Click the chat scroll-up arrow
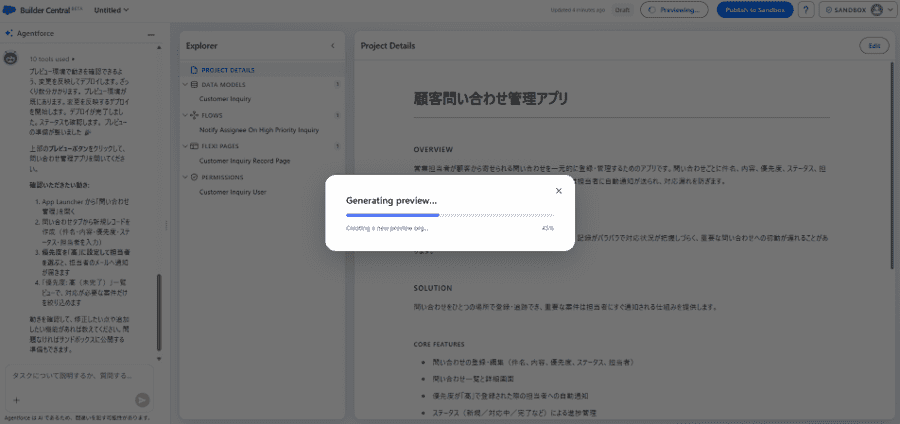This screenshot has width=900, height=424. (x=159, y=48)
